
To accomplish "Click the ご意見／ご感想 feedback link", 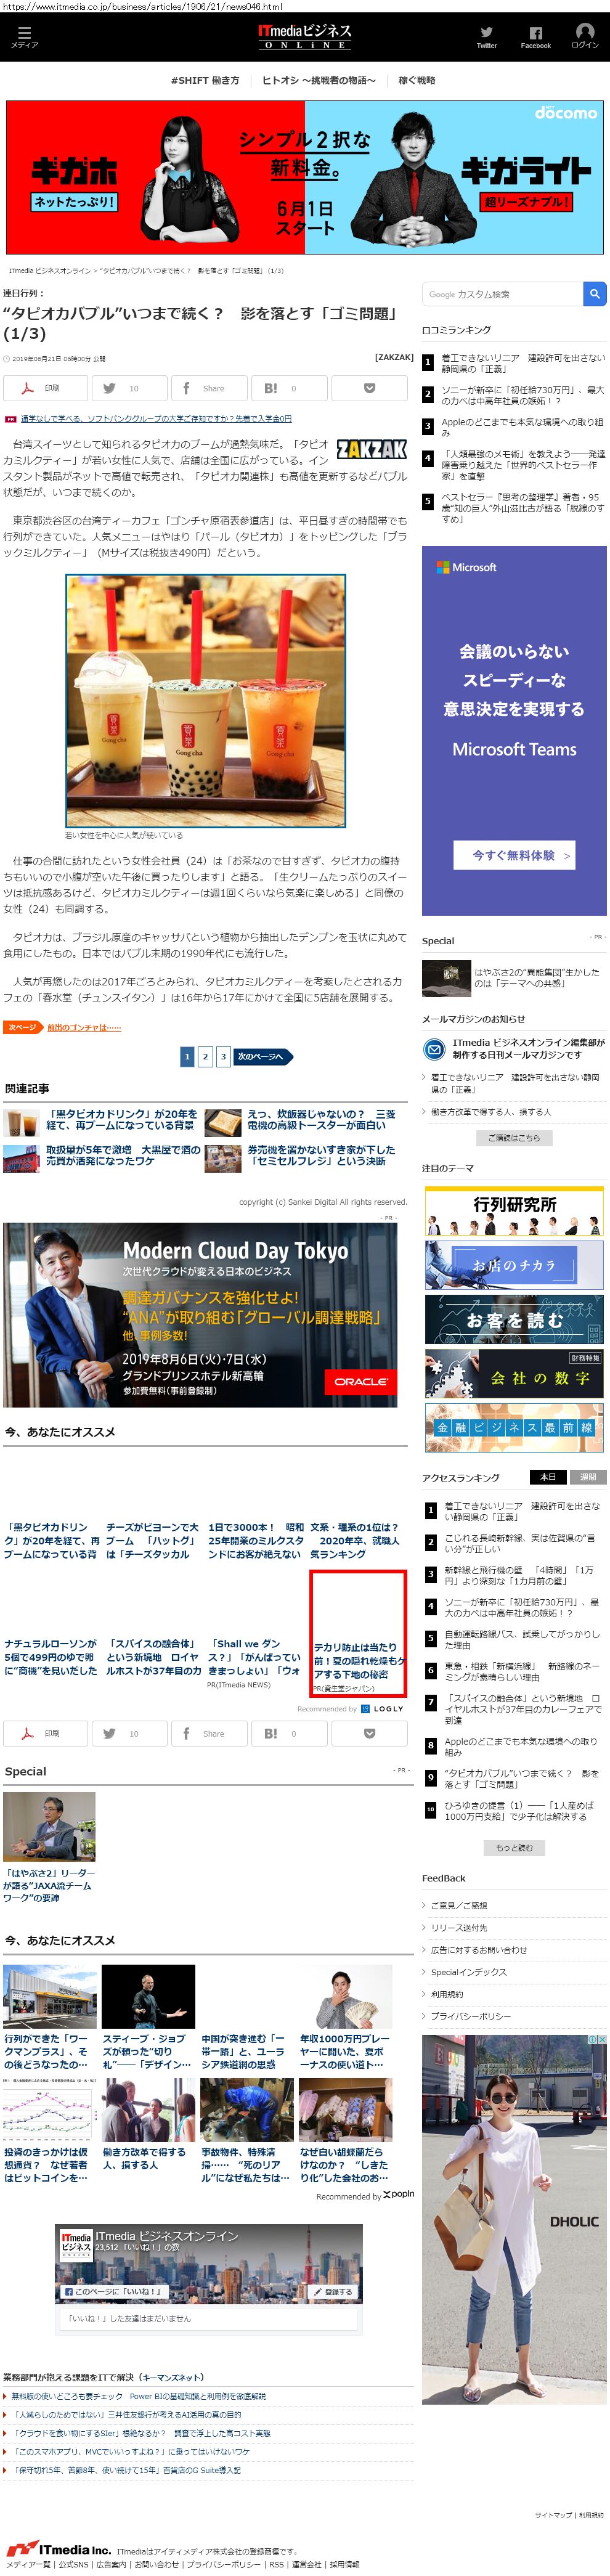I will point(458,1906).
